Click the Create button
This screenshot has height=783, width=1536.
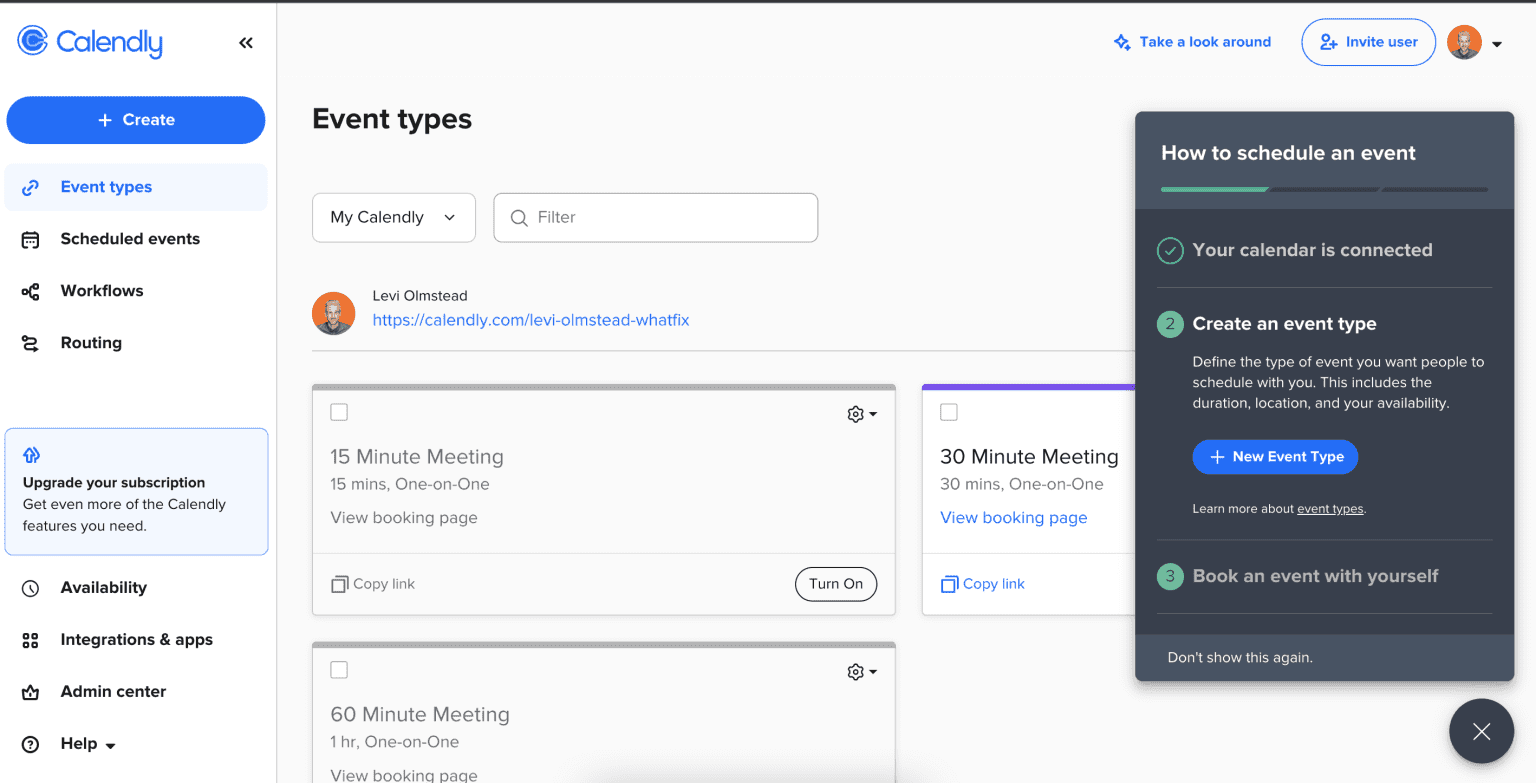(136, 120)
